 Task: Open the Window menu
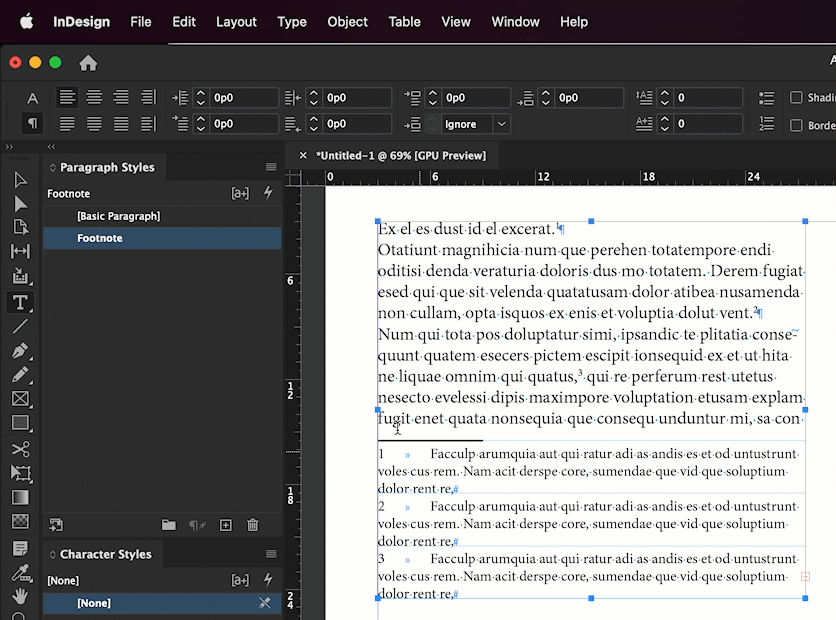point(516,22)
